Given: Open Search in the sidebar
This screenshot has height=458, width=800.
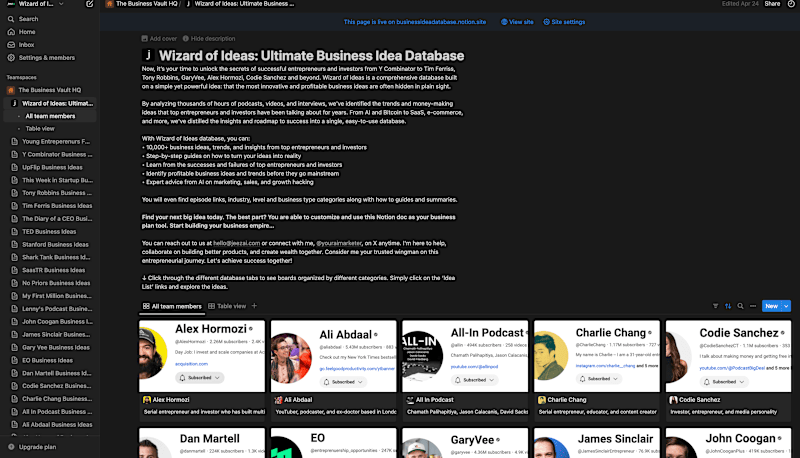Looking at the screenshot, I should 49,19.
